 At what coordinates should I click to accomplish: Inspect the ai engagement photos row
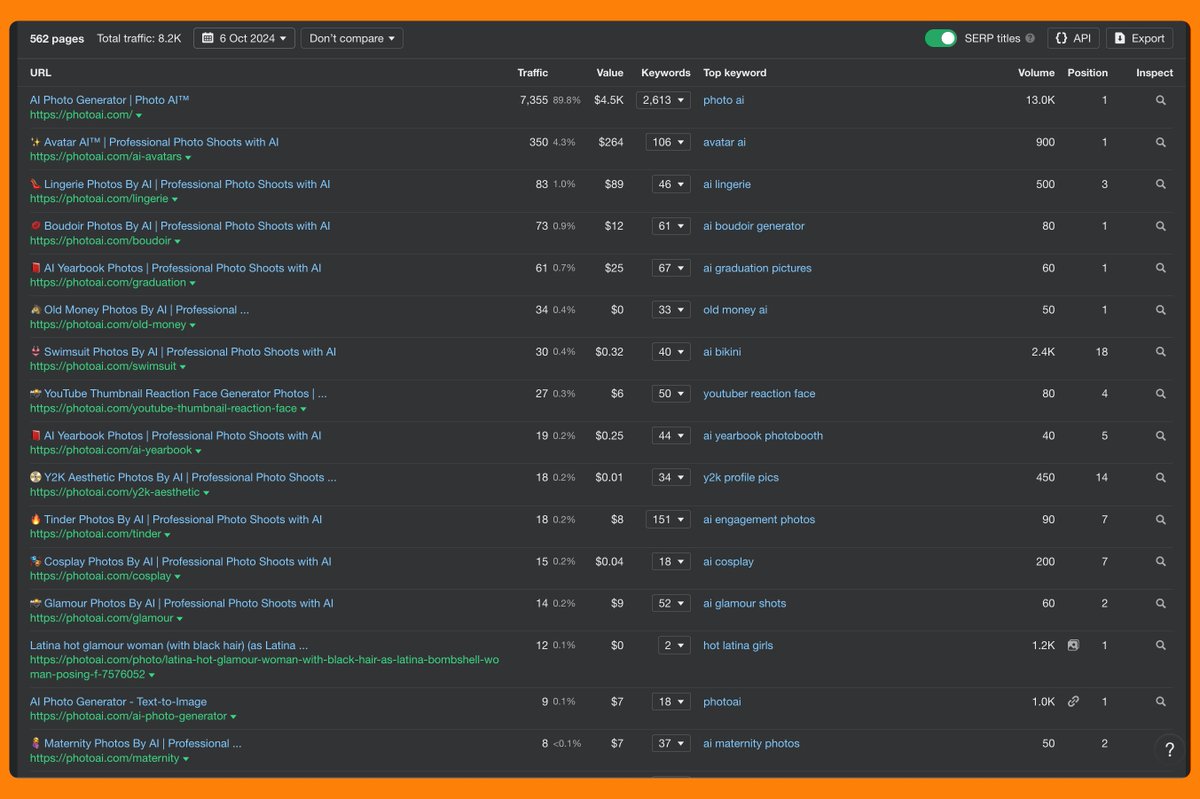pos(1160,520)
